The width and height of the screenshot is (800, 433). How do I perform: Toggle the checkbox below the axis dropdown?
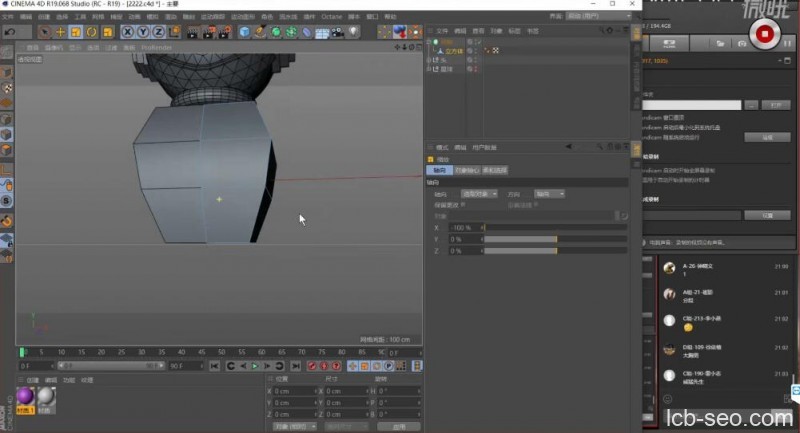[x=463, y=205]
